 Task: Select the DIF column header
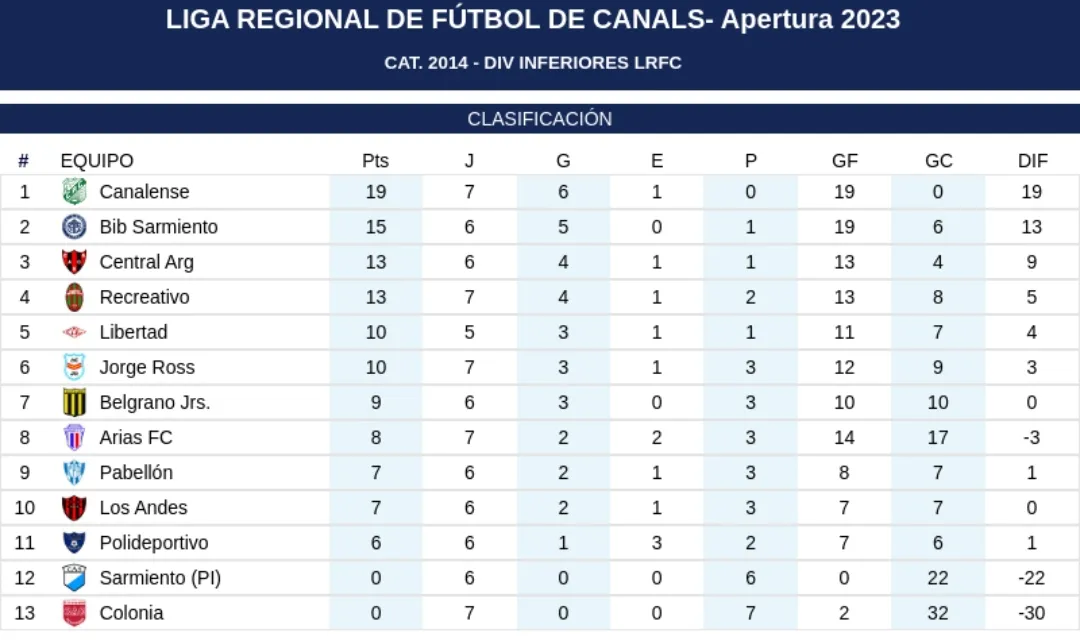[x=1032, y=161]
